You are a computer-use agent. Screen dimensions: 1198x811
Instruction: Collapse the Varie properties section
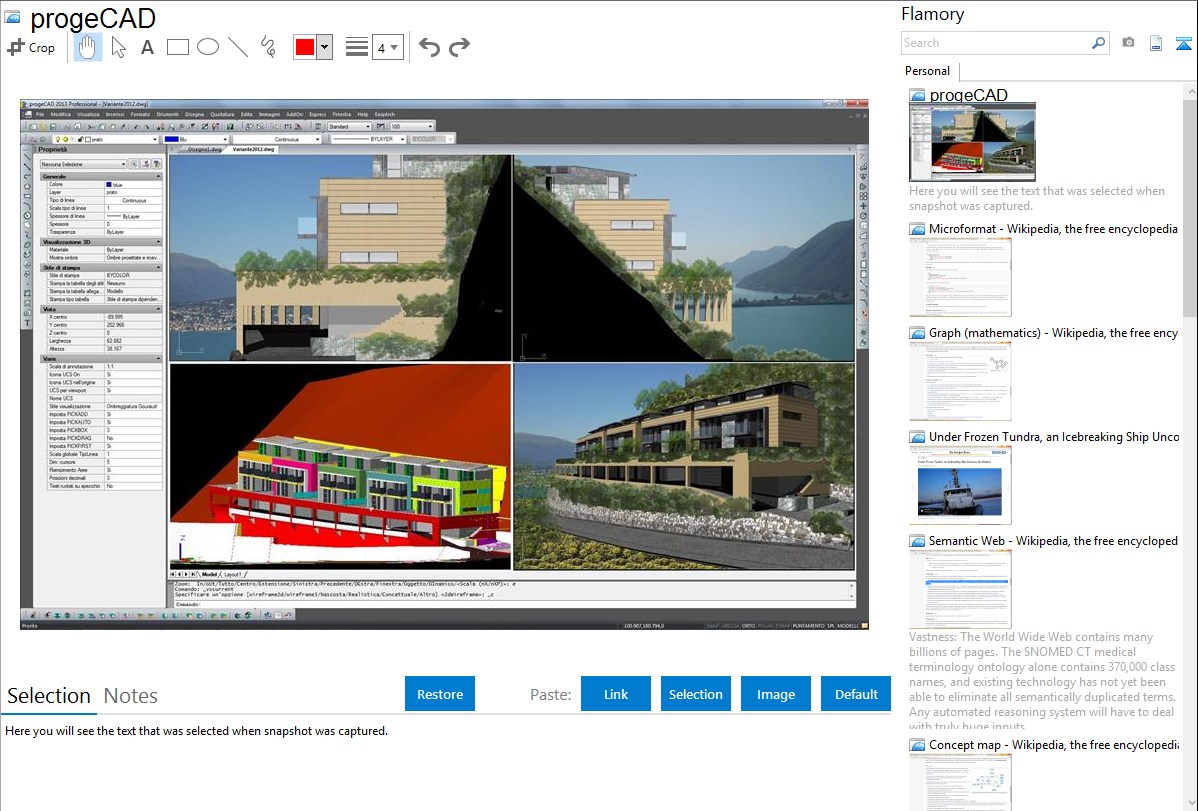click(158, 358)
